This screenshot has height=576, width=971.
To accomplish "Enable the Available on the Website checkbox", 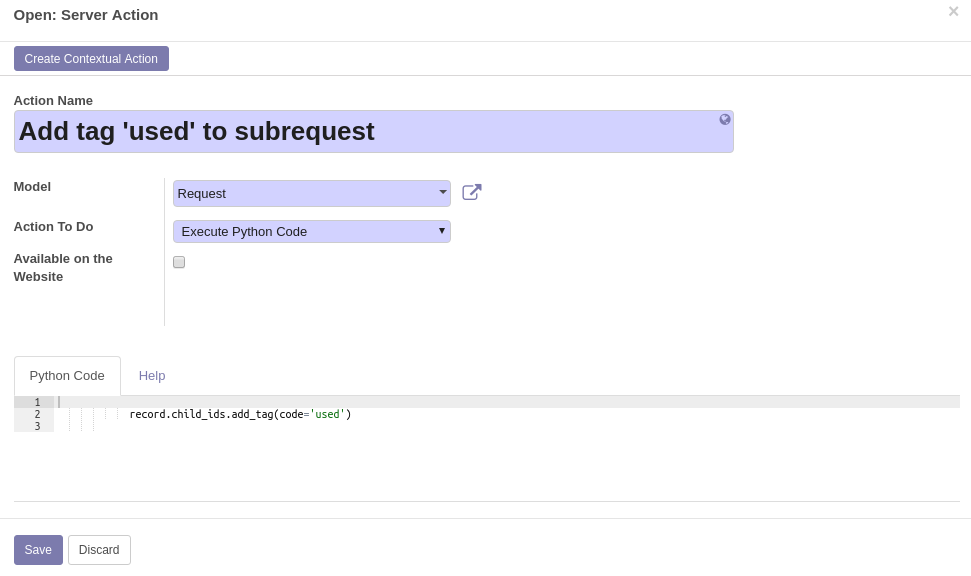I will pyautogui.click(x=179, y=262).
